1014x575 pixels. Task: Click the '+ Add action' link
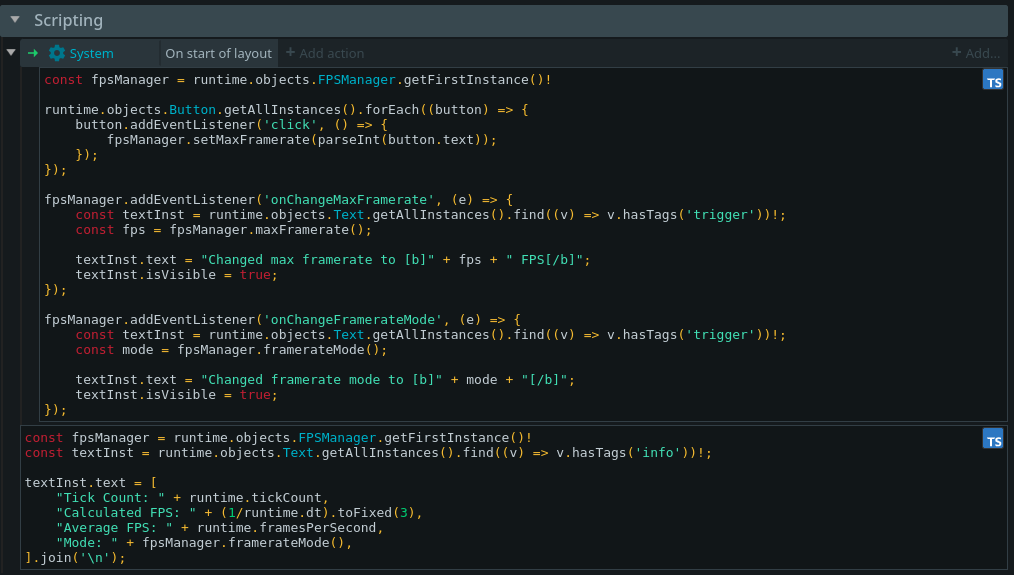tap(325, 53)
